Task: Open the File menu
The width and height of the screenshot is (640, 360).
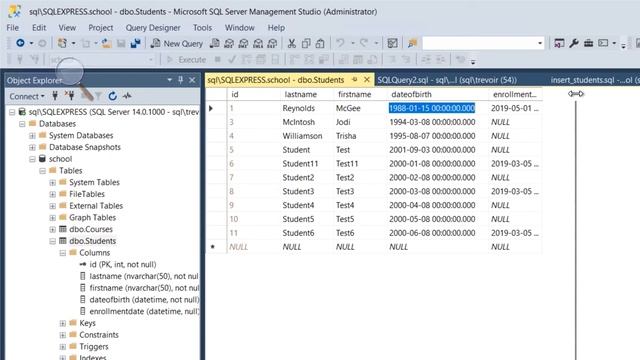Action: tap(13, 28)
